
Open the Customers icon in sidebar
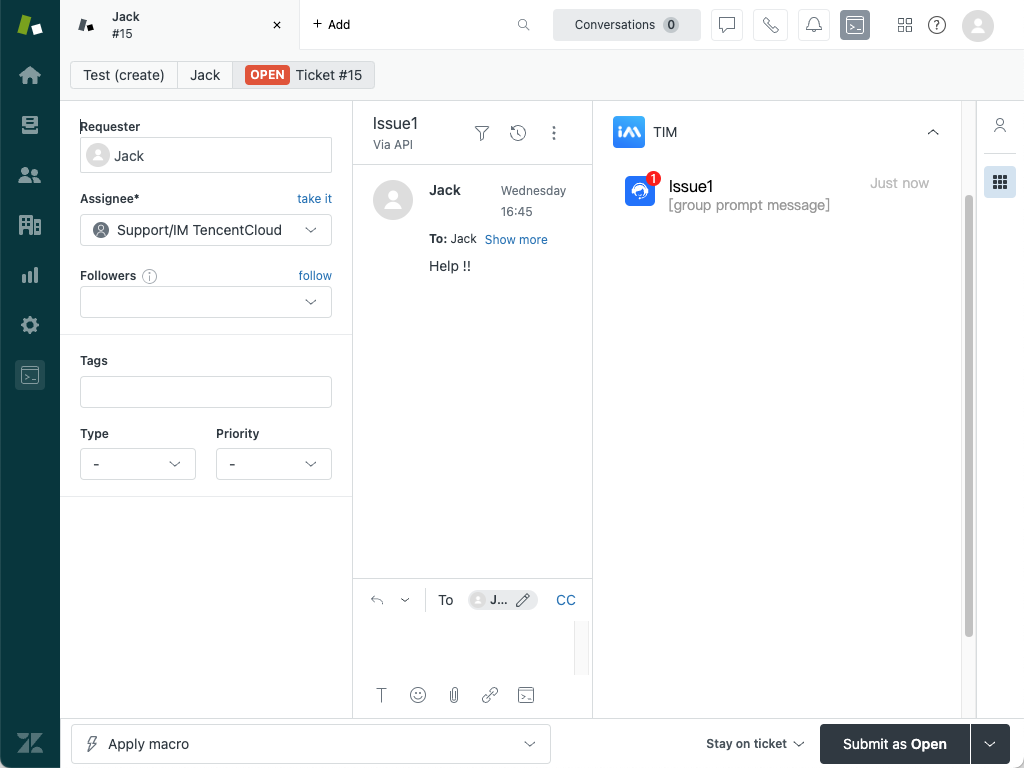[30, 175]
